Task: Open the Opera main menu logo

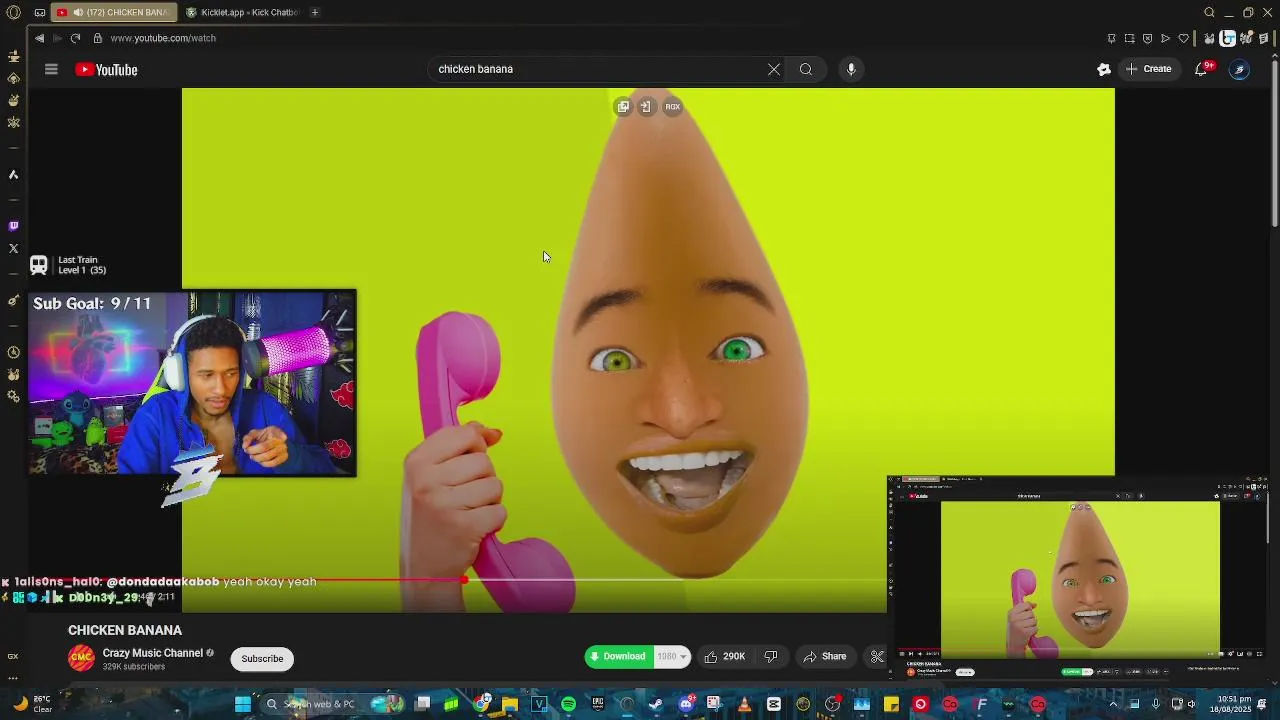Action: coord(14,12)
